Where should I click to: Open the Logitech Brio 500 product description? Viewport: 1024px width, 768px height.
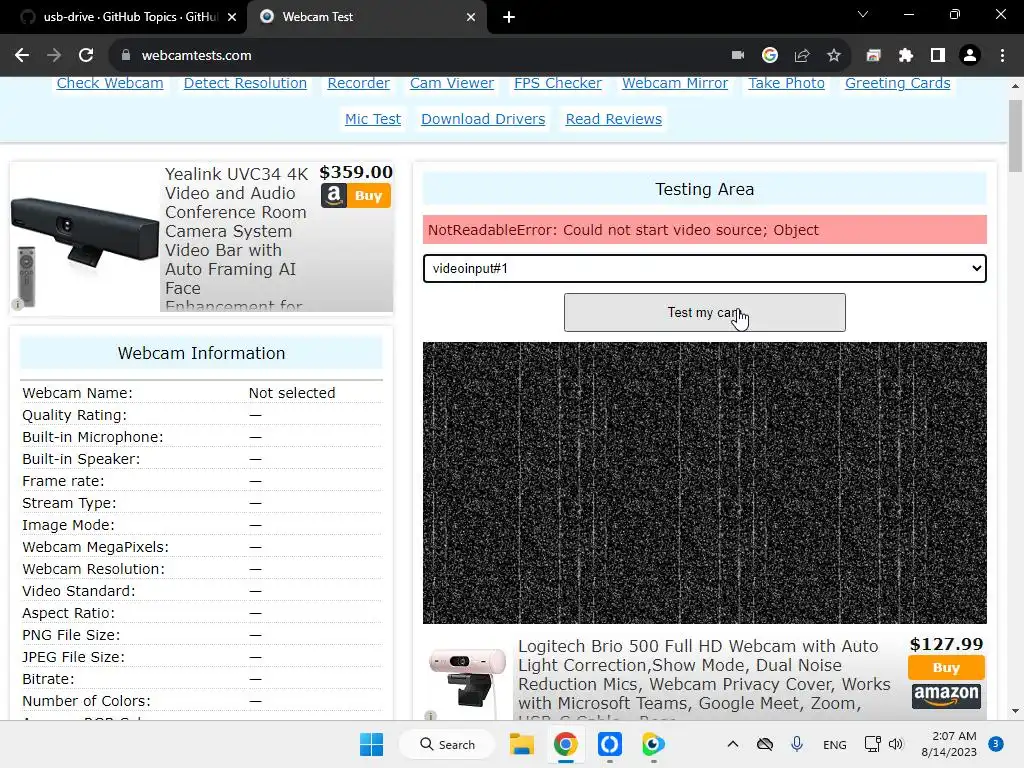[x=704, y=679]
